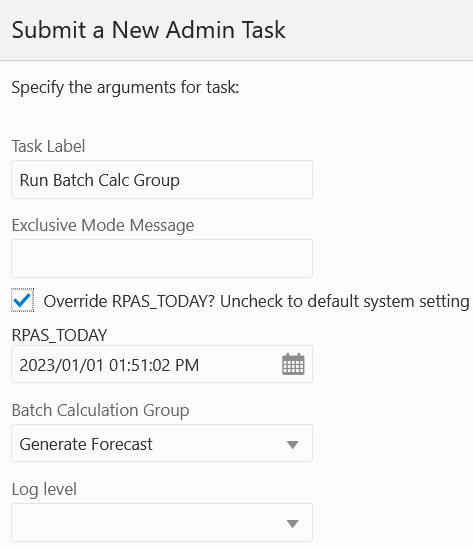This screenshot has height=549, width=473.
Task: Focus the Exclusive Mode Message text box
Action: (162, 258)
